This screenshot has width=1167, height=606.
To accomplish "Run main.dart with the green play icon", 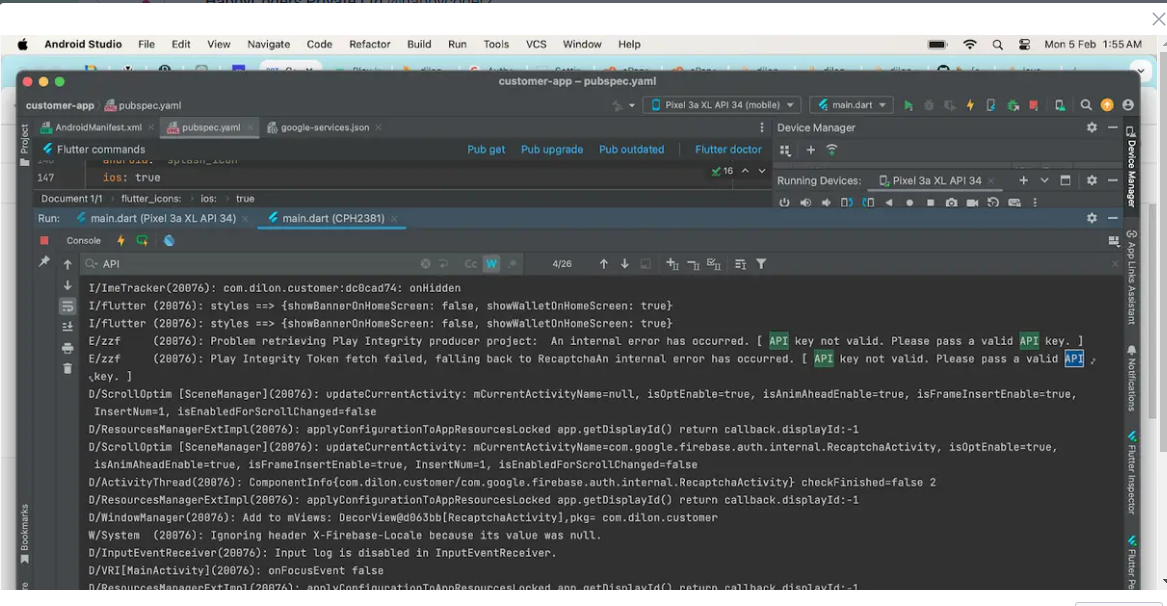I will coord(908,105).
